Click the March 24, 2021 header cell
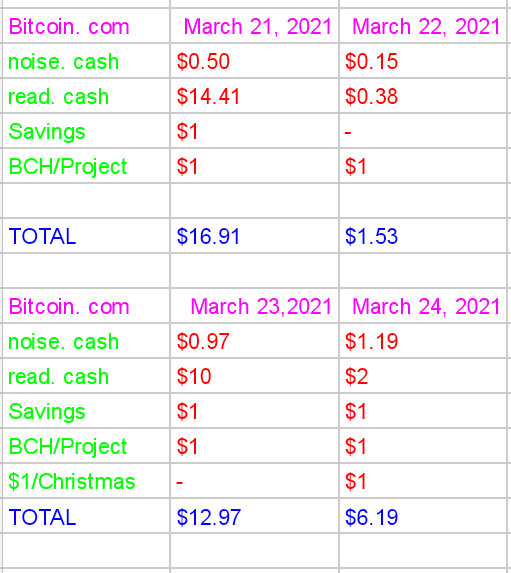 click(x=423, y=306)
